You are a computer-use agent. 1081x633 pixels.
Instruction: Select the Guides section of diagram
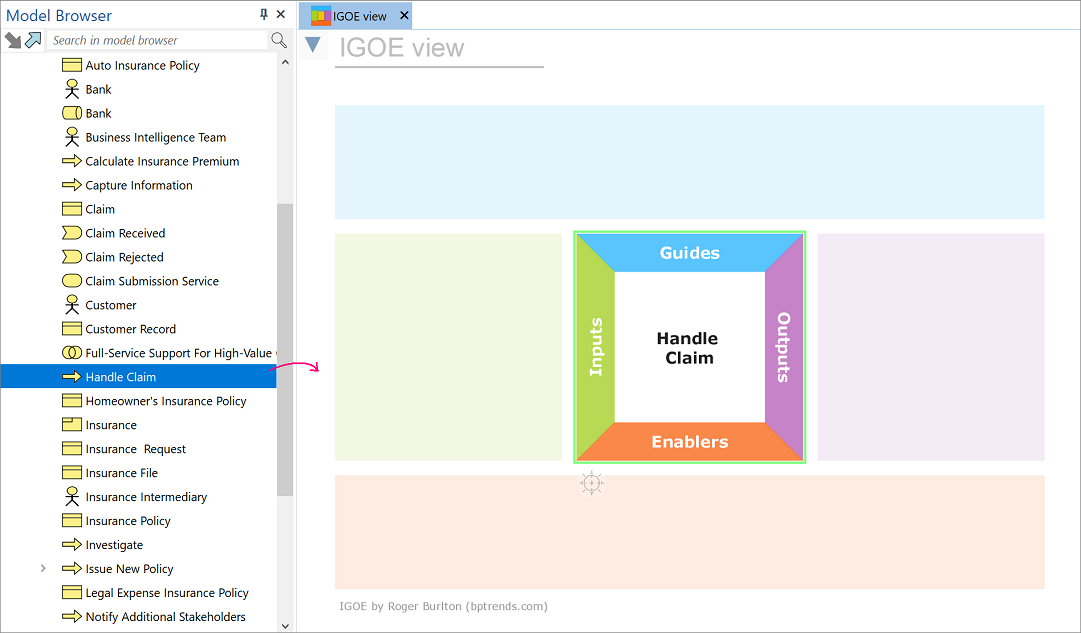pyautogui.click(x=689, y=253)
